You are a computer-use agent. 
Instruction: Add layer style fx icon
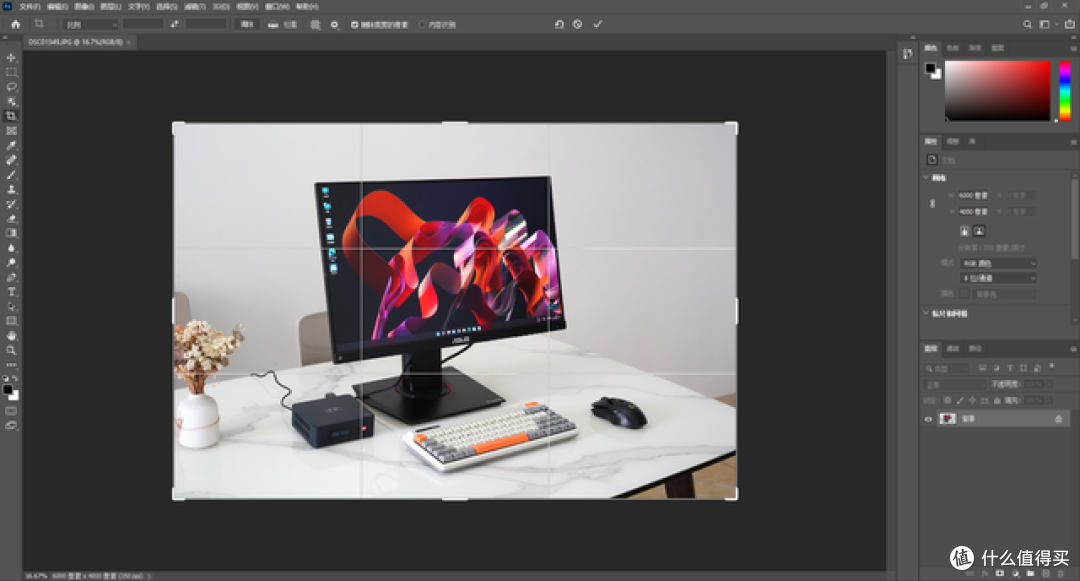(x=985, y=573)
